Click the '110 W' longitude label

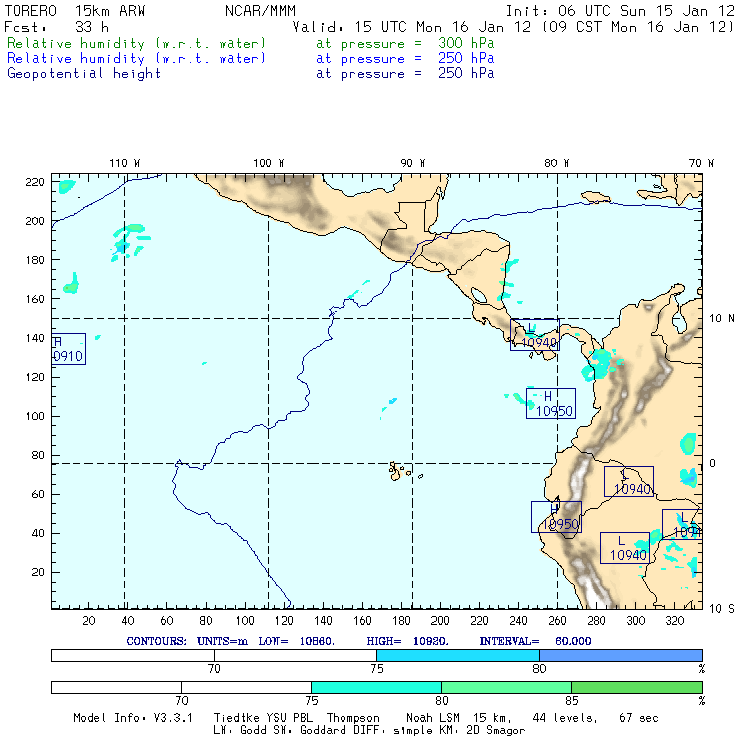coord(125,163)
